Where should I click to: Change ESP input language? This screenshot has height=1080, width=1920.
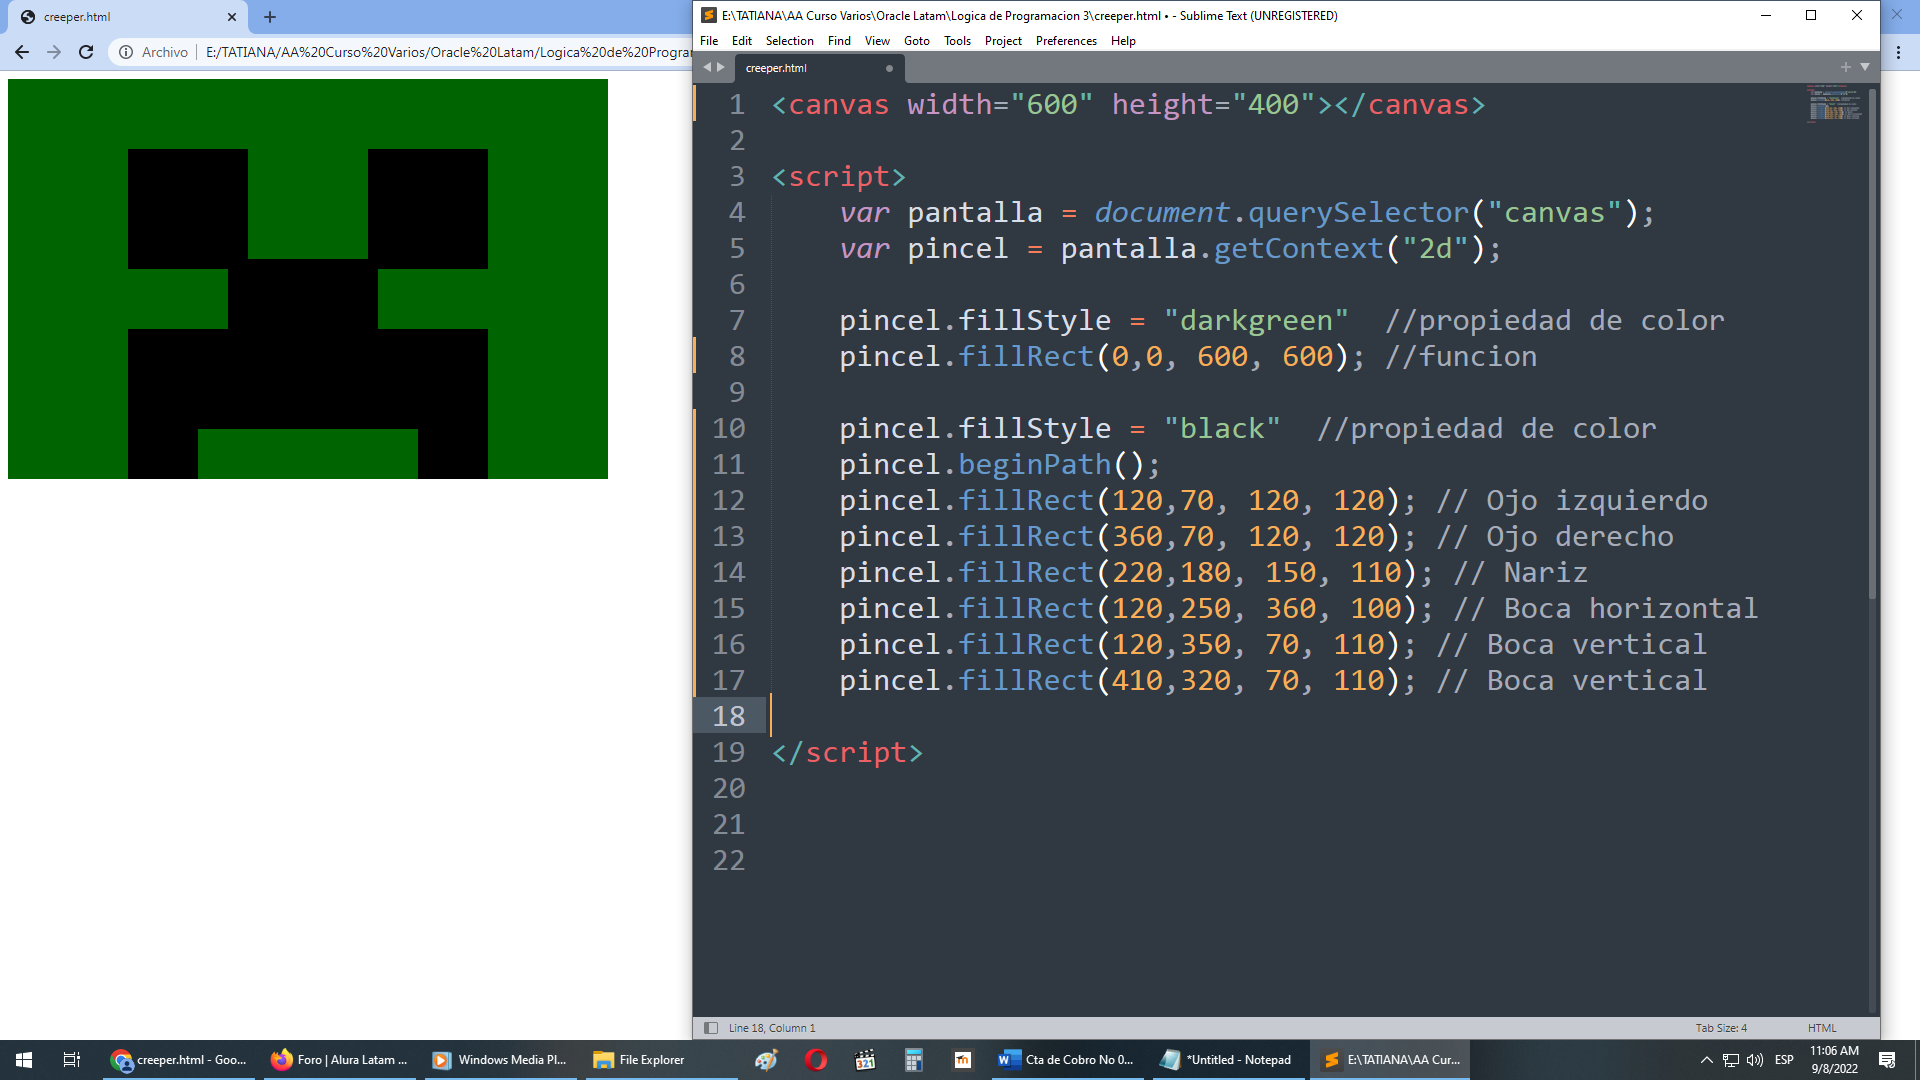click(1784, 1060)
